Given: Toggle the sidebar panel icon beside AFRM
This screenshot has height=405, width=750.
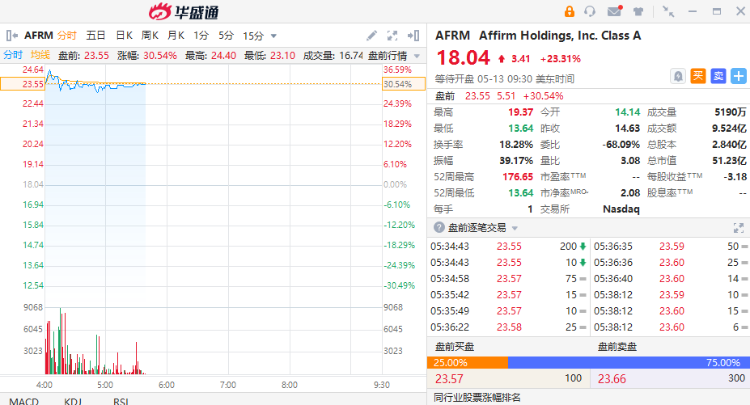Looking at the screenshot, I should (11, 34).
